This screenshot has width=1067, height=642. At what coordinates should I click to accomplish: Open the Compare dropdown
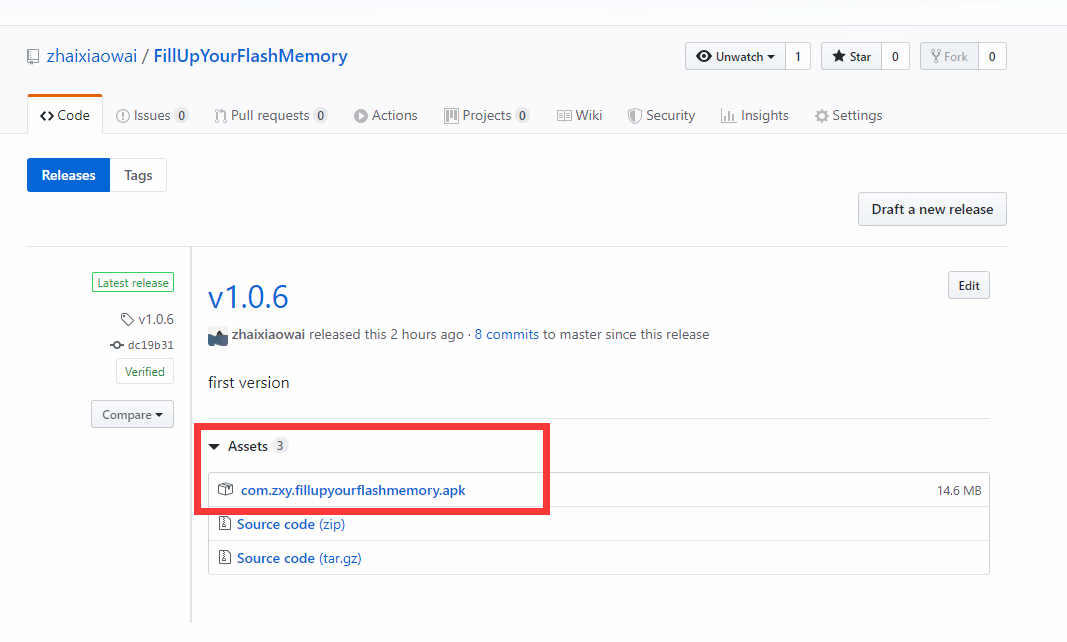click(133, 415)
